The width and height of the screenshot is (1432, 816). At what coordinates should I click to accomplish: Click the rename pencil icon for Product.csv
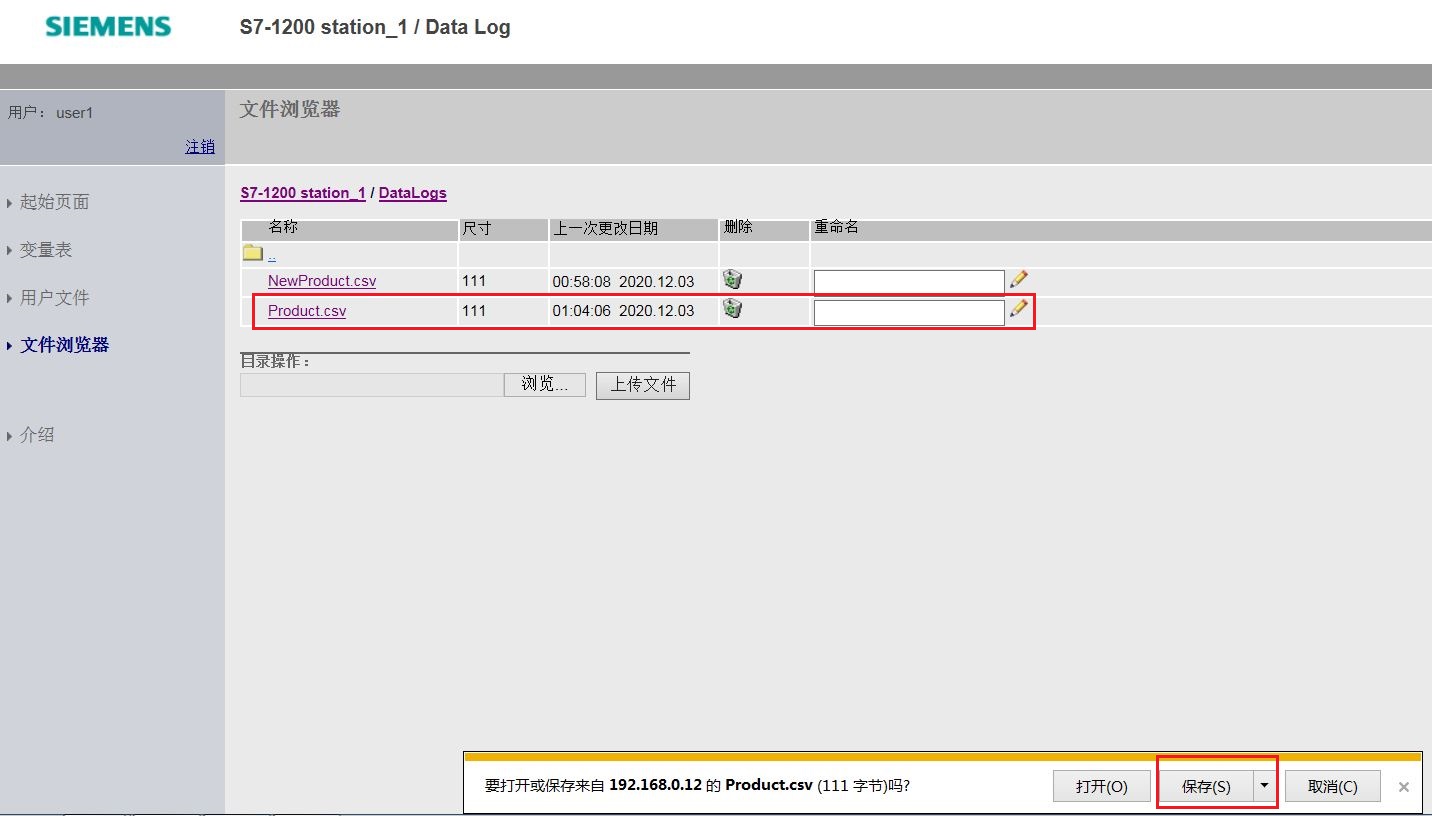(1018, 308)
